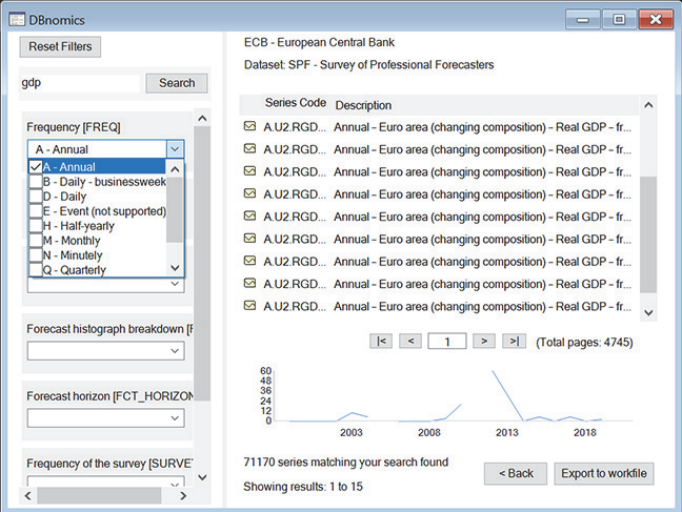Click the envelope icon of the fourth series row
Image resolution: width=682 pixels, height=512 pixels.
pos(250,193)
